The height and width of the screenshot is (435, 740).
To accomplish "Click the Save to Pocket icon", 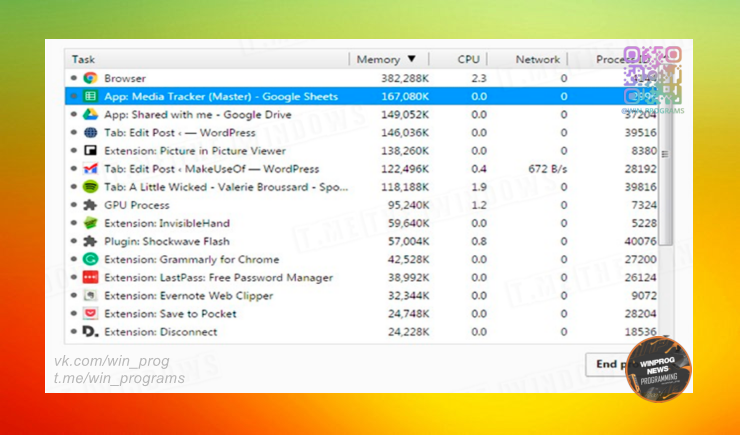I will coord(90,313).
